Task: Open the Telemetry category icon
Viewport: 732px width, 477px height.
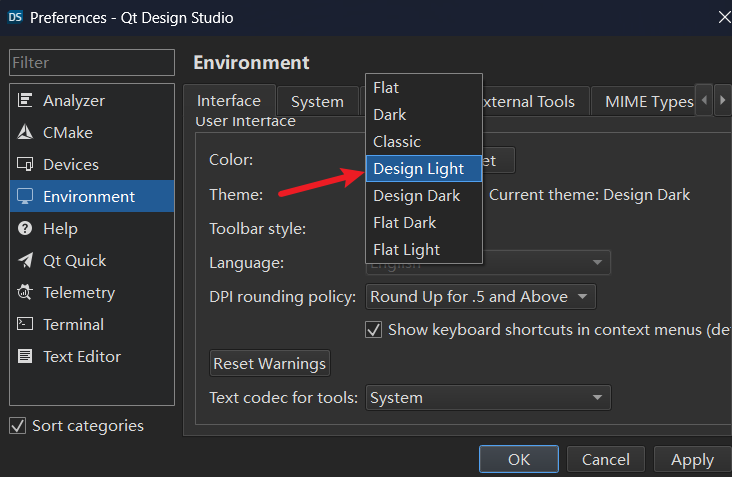Action: [26, 293]
